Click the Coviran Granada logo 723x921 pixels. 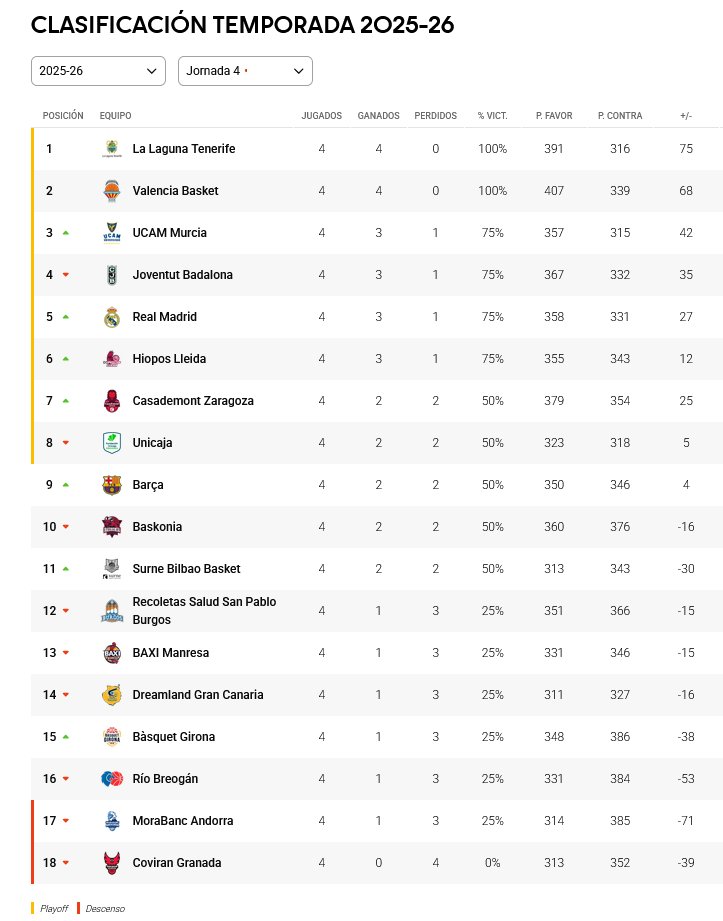click(x=112, y=863)
